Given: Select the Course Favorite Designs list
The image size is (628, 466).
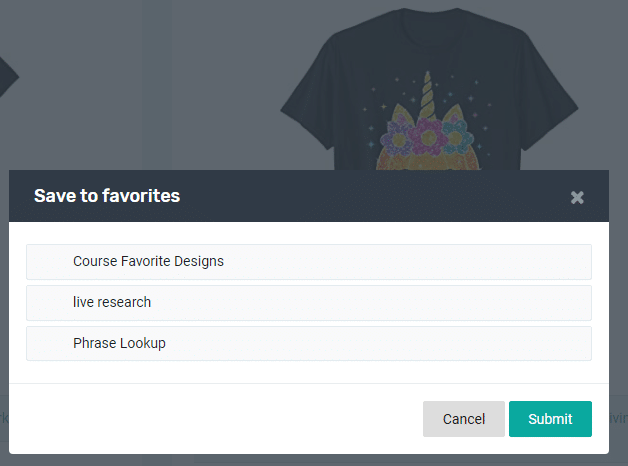Looking at the screenshot, I should 309,262.
